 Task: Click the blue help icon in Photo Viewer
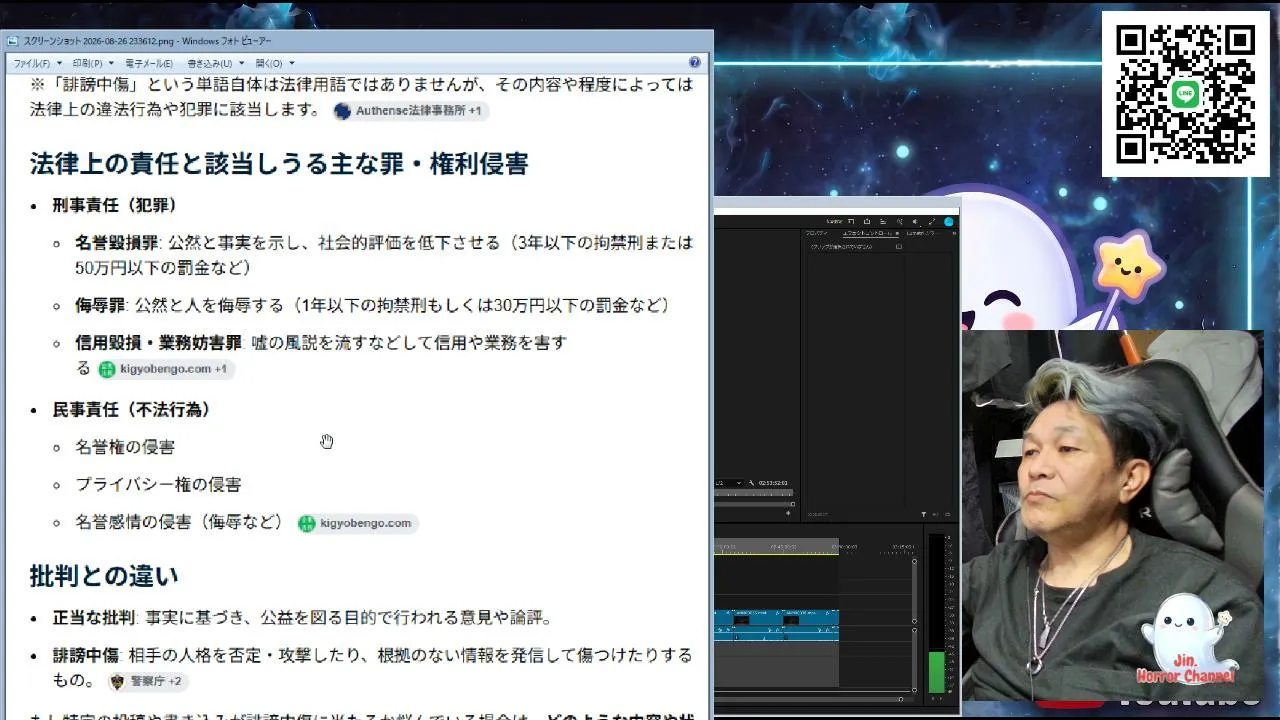[695, 62]
